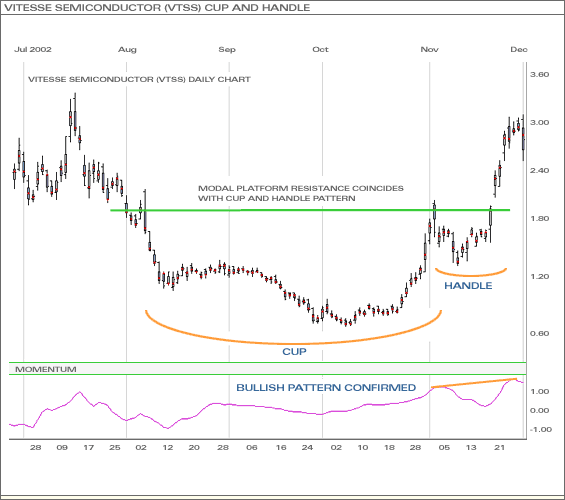The image size is (565, 500).
Task: Click the '05' date tick label
Action: coord(444,448)
